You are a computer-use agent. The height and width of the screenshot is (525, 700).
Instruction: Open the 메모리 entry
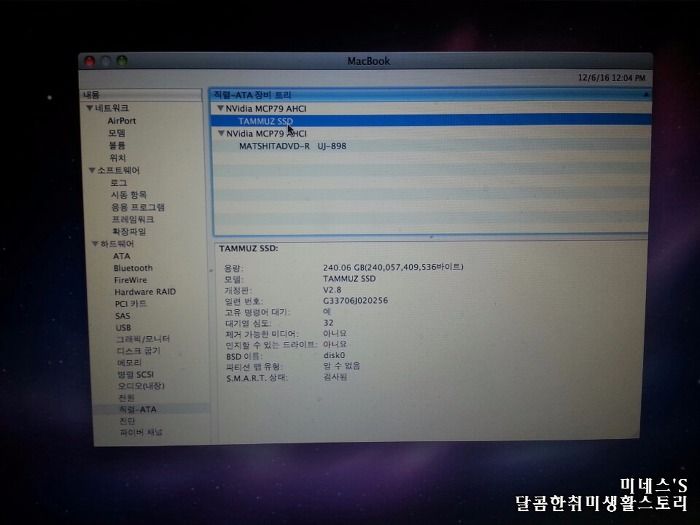pyautogui.click(x=129, y=362)
